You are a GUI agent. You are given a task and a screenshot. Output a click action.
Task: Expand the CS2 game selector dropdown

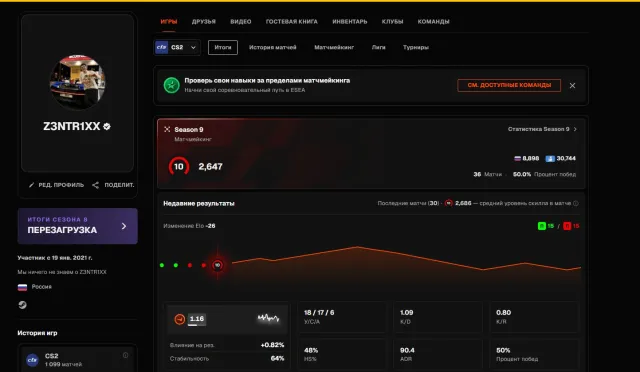click(177, 47)
